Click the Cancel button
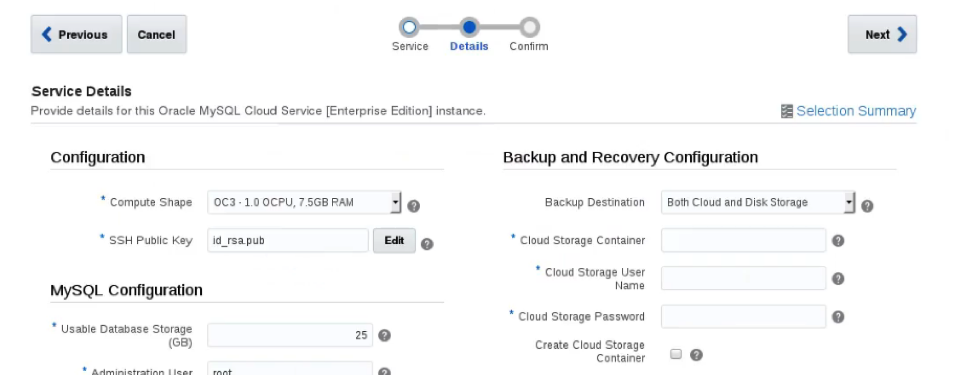This screenshot has height=375, width=975. click(157, 34)
